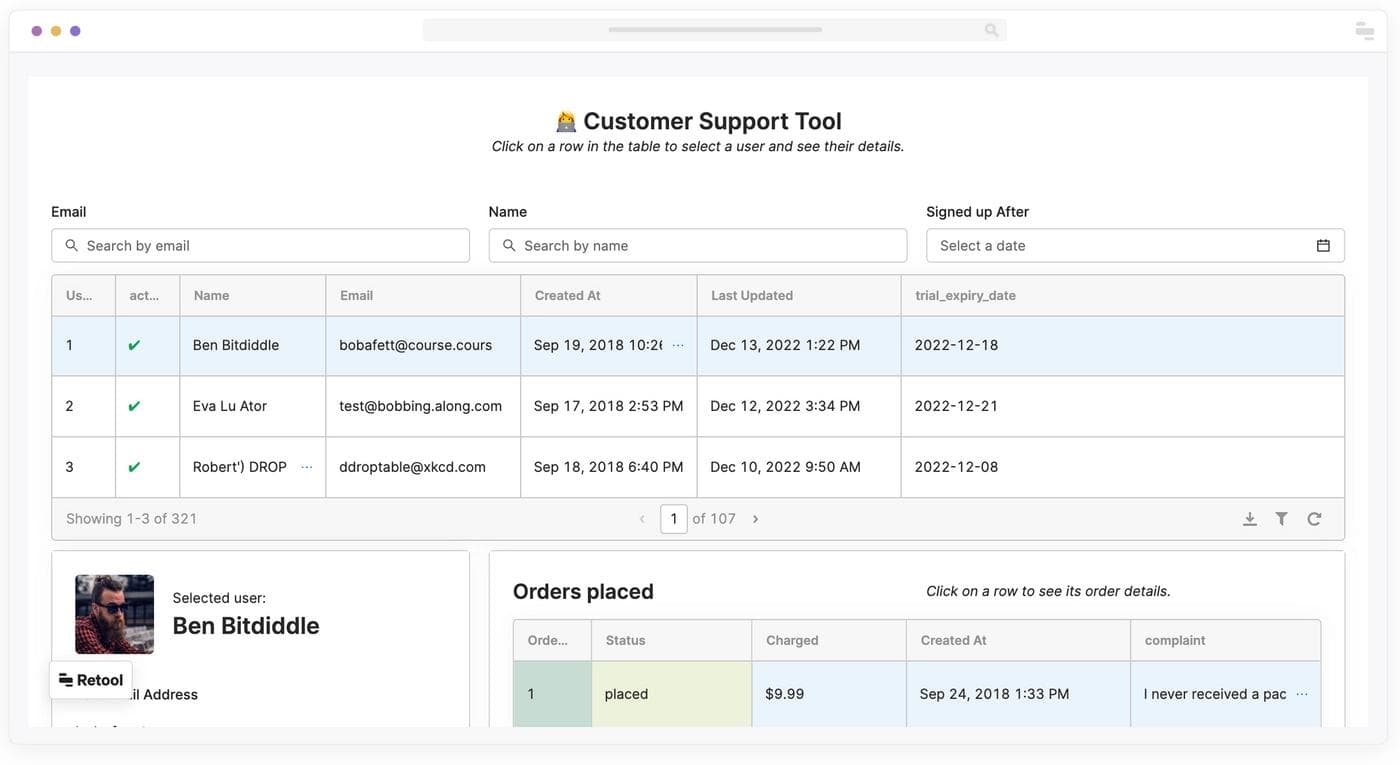Click the refresh table icon
The image size is (1400, 765).
coord(1314,519)
